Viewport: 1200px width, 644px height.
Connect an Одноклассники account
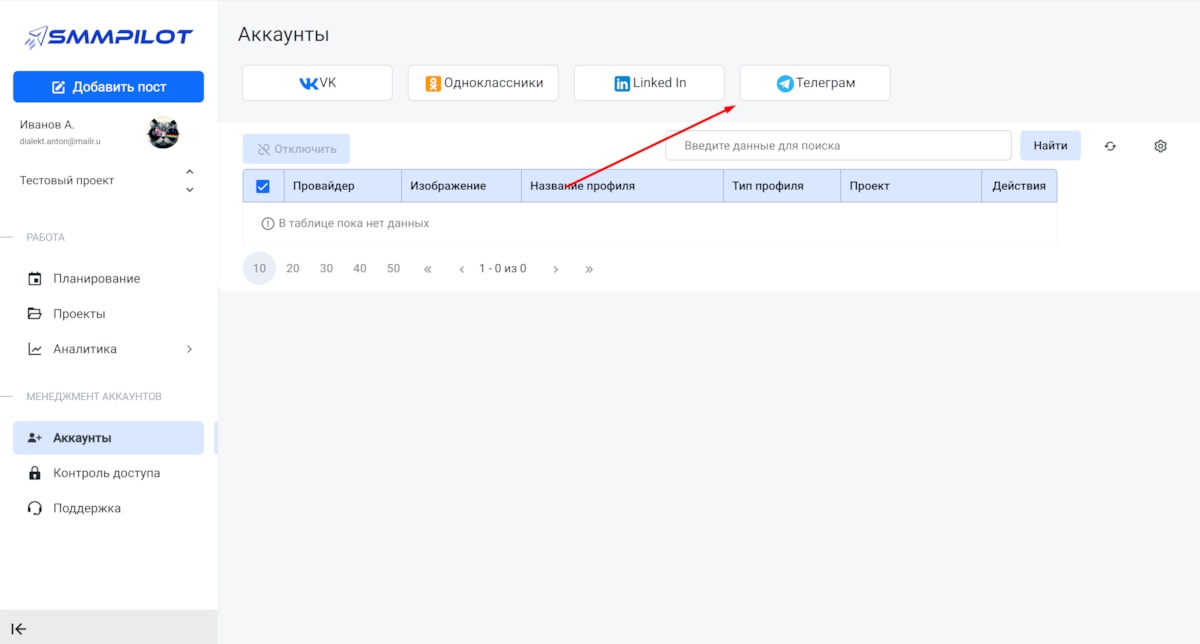coord(483,83)
